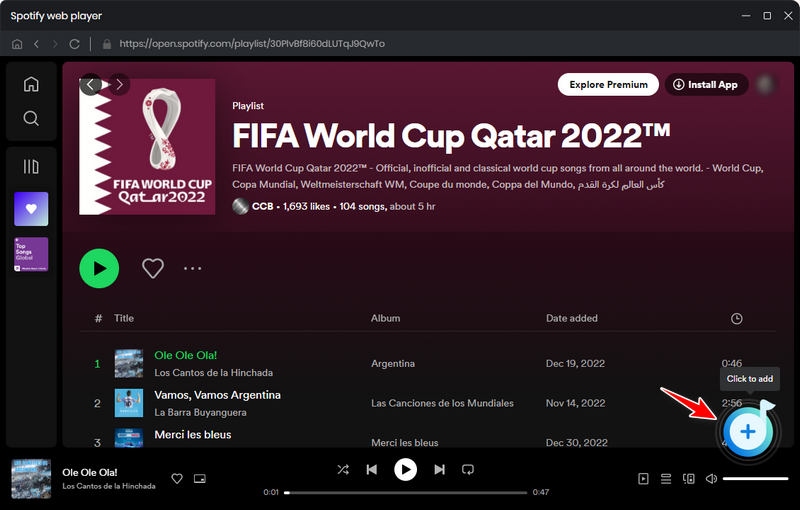Click the Album column header
This screenshot has width=800, height=510.
point(385,318)
